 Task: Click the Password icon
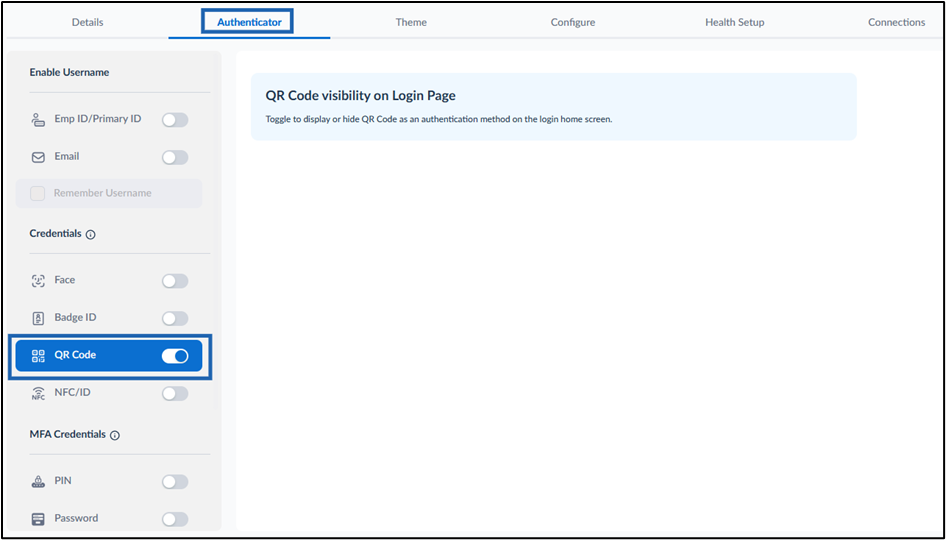pos(38,519)
